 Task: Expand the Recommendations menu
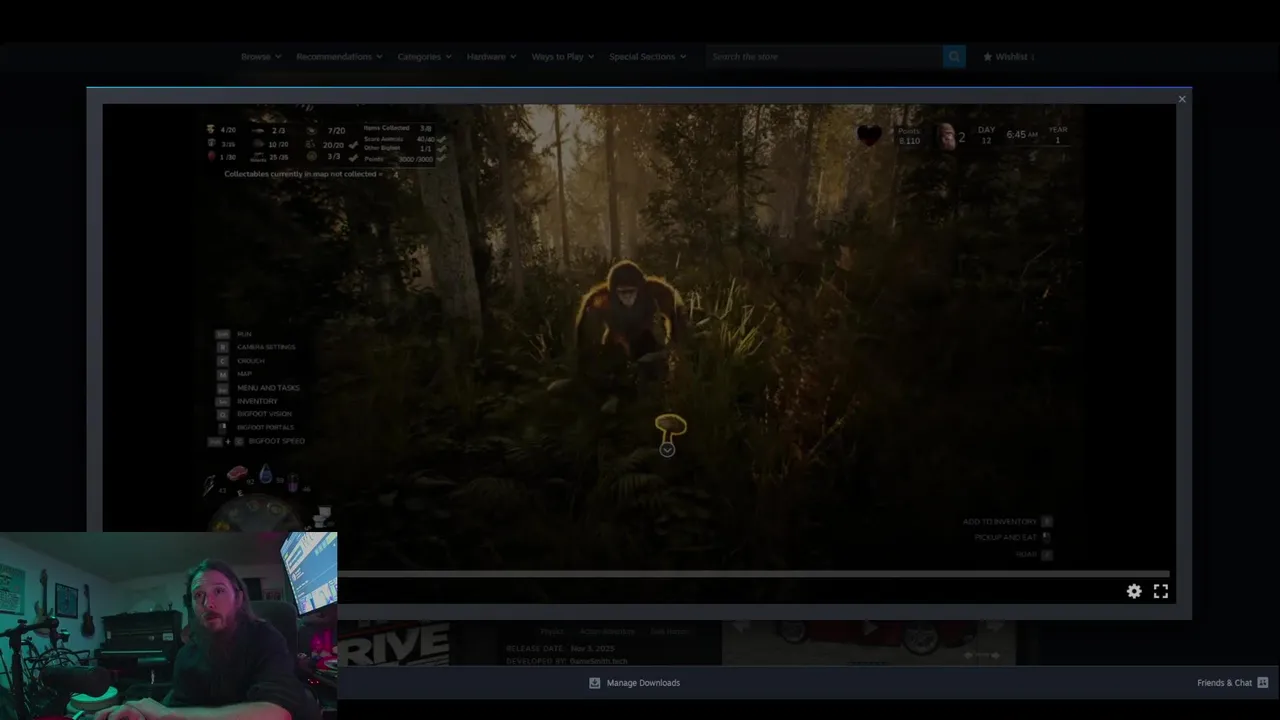[339, 57]
